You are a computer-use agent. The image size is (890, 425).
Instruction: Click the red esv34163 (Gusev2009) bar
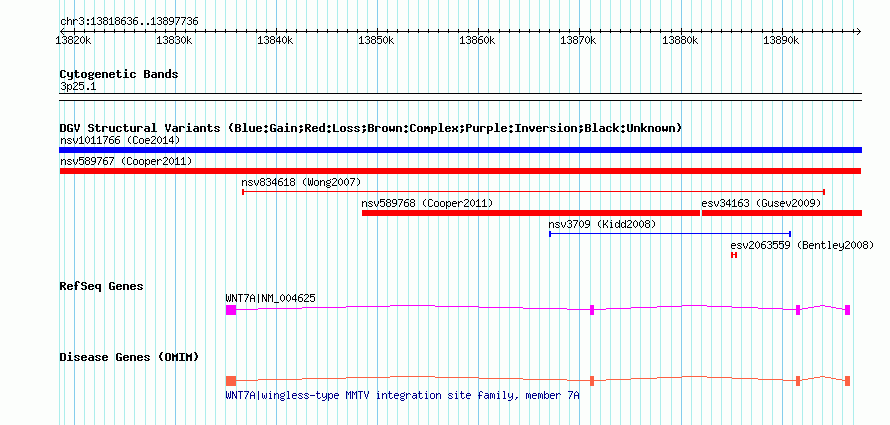click(x=782, y=213)
